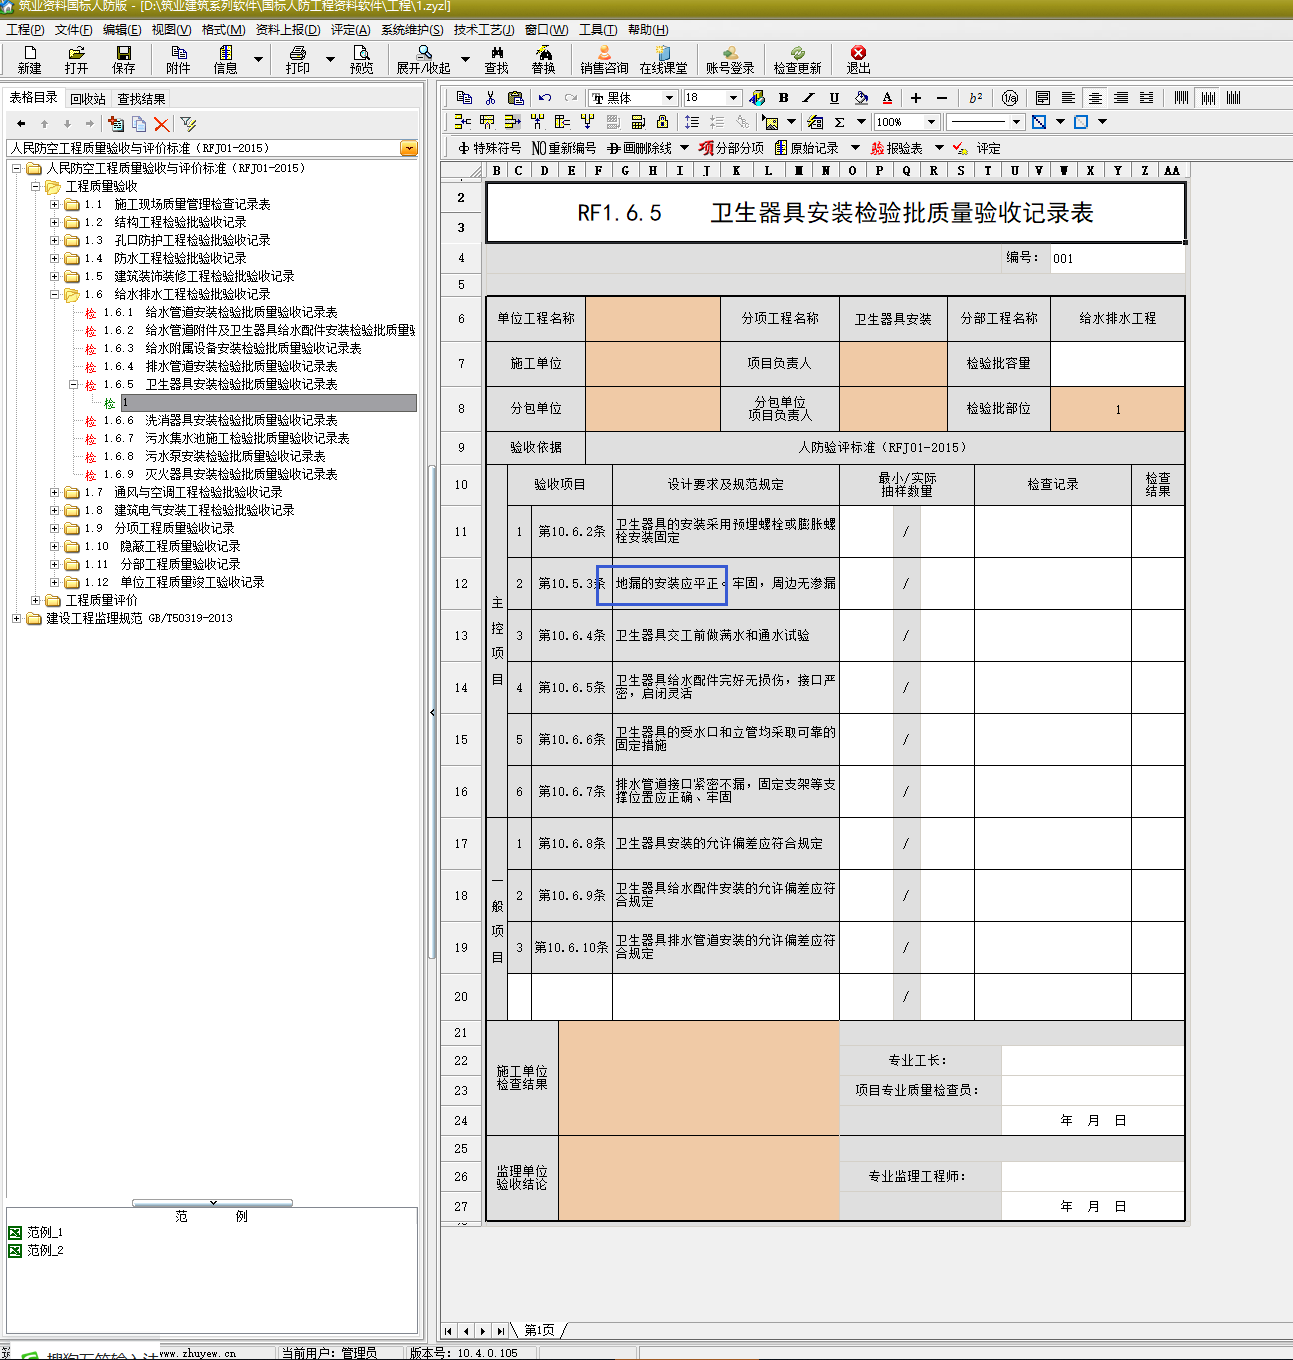The image size is (1293, 1360).
Task: Click the Sigma sum icon
Action: (x=840, y=122)
